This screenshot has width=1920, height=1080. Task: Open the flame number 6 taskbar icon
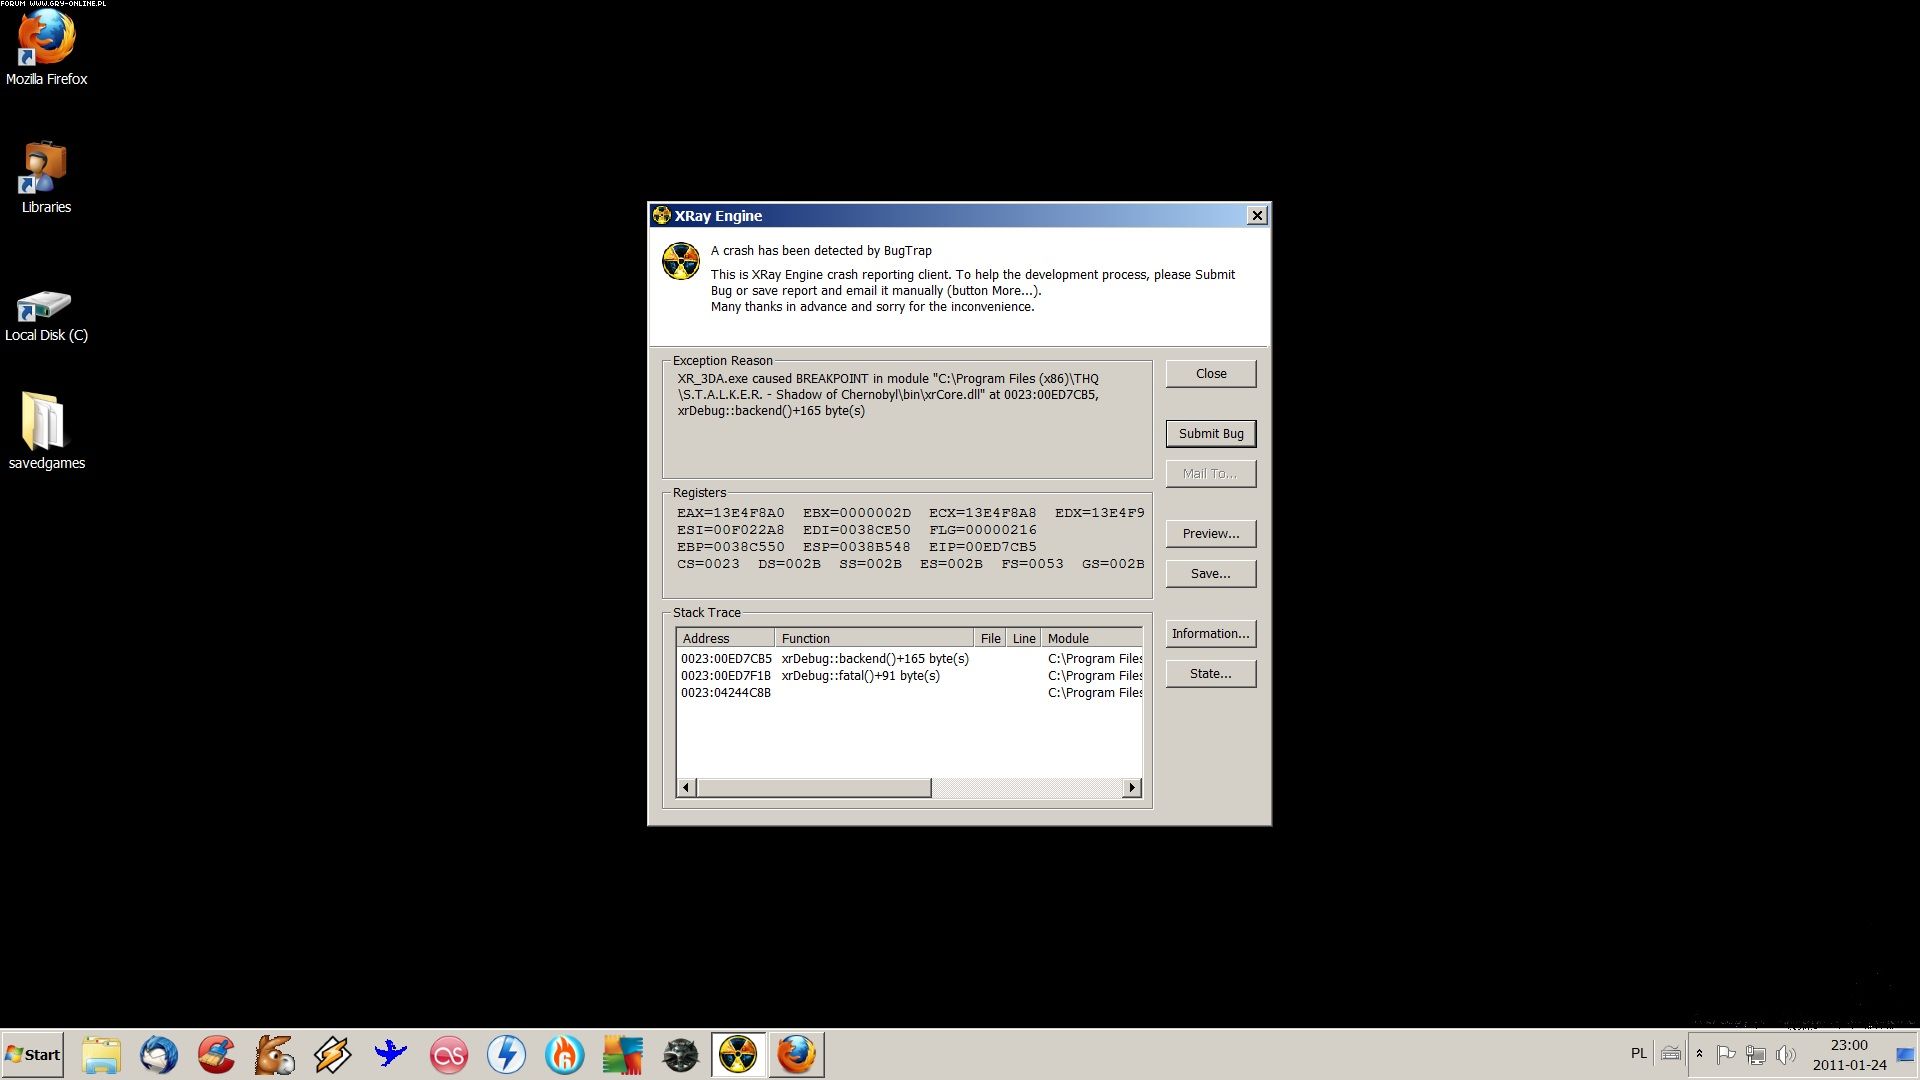[565, 1055]
